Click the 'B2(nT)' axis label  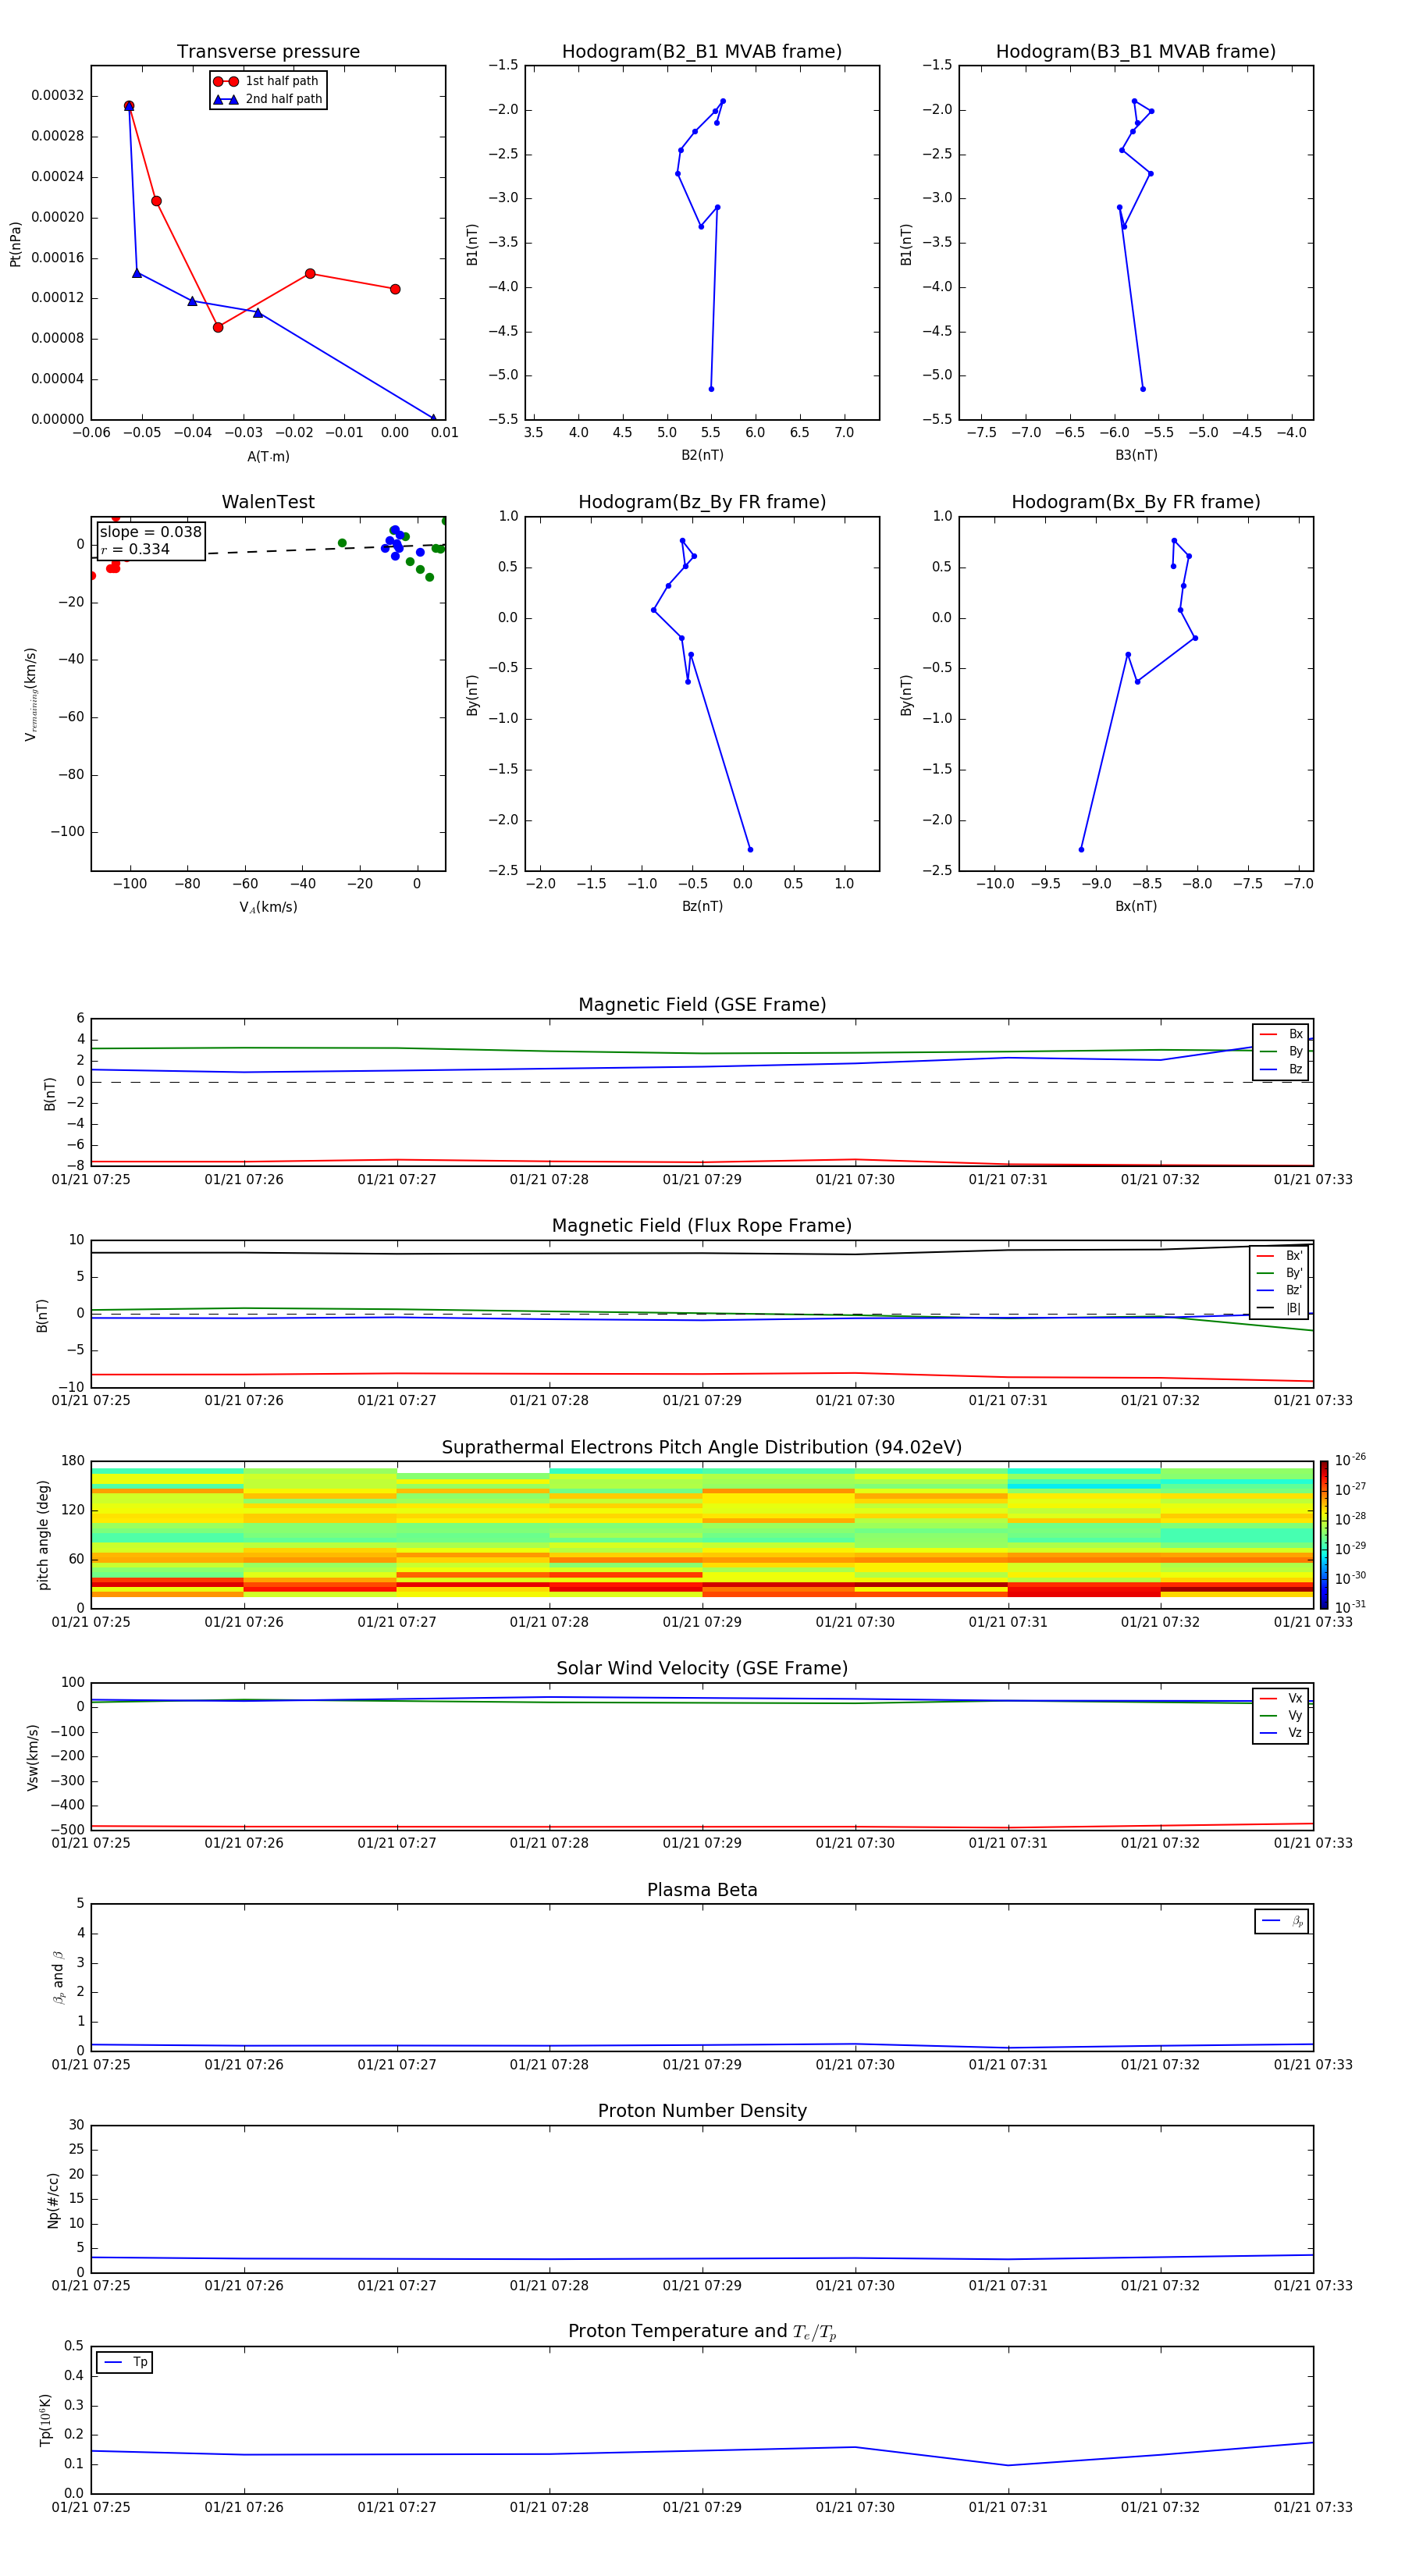702,455
